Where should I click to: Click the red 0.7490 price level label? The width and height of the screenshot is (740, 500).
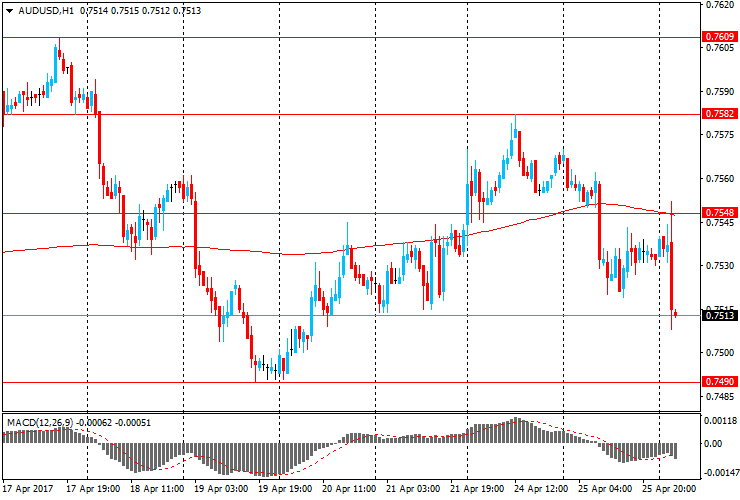720,381
